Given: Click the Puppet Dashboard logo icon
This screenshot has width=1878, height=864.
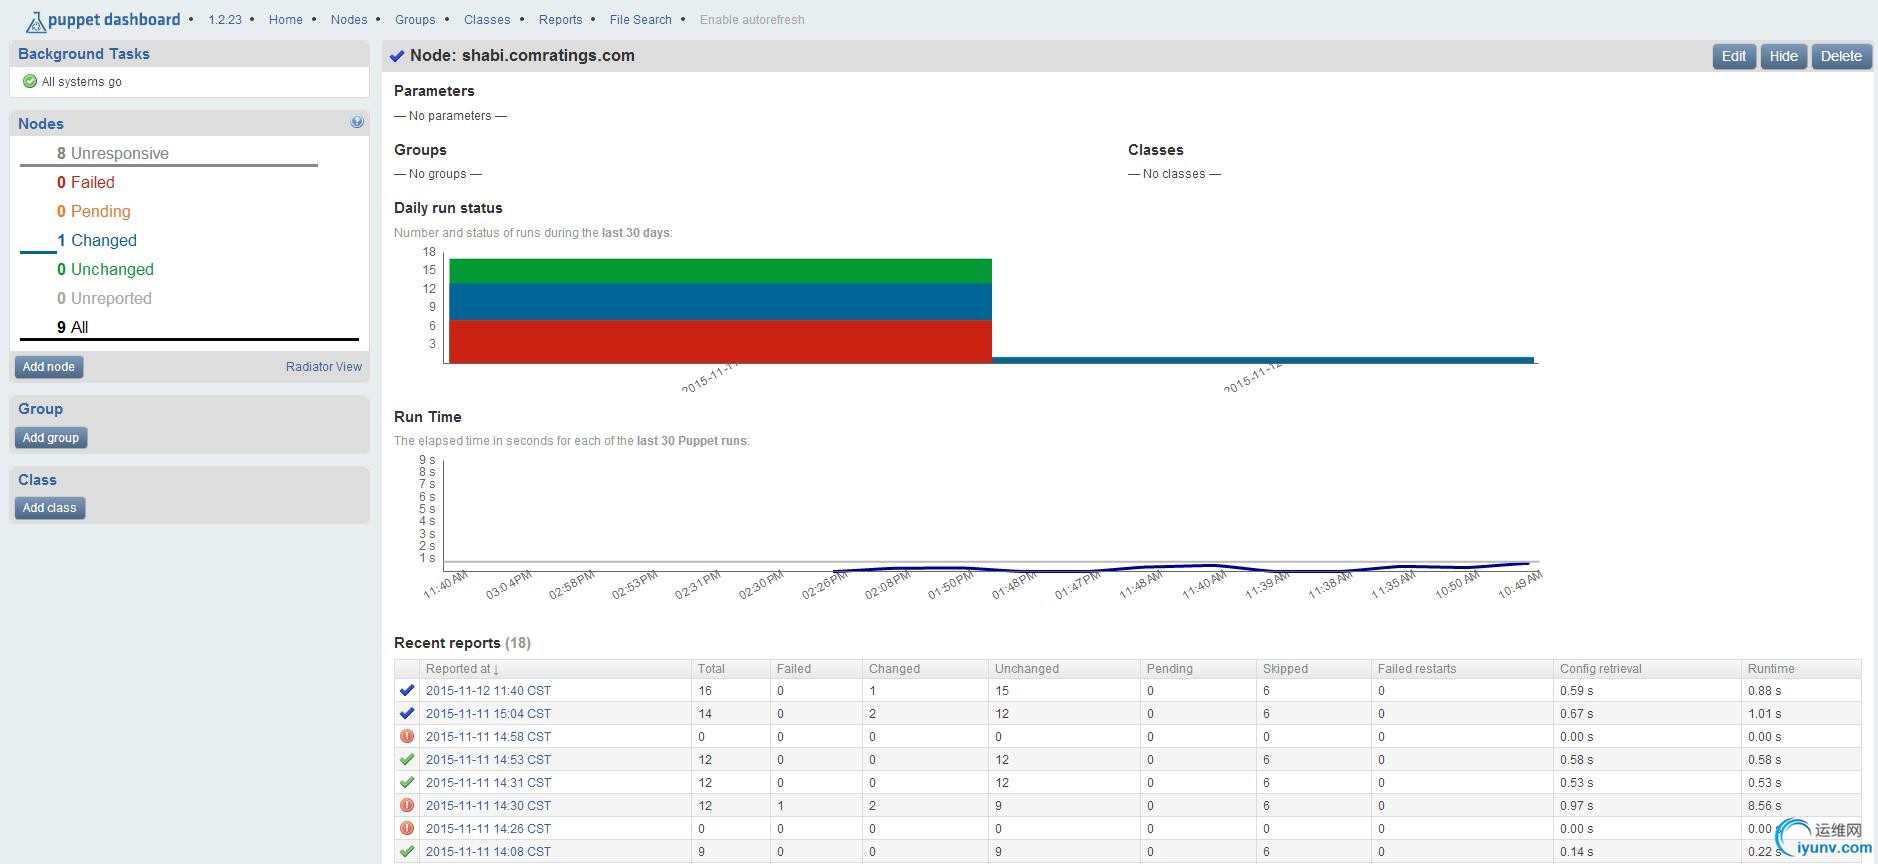Looking at the screenshot, I should click(x=35, y=21).
